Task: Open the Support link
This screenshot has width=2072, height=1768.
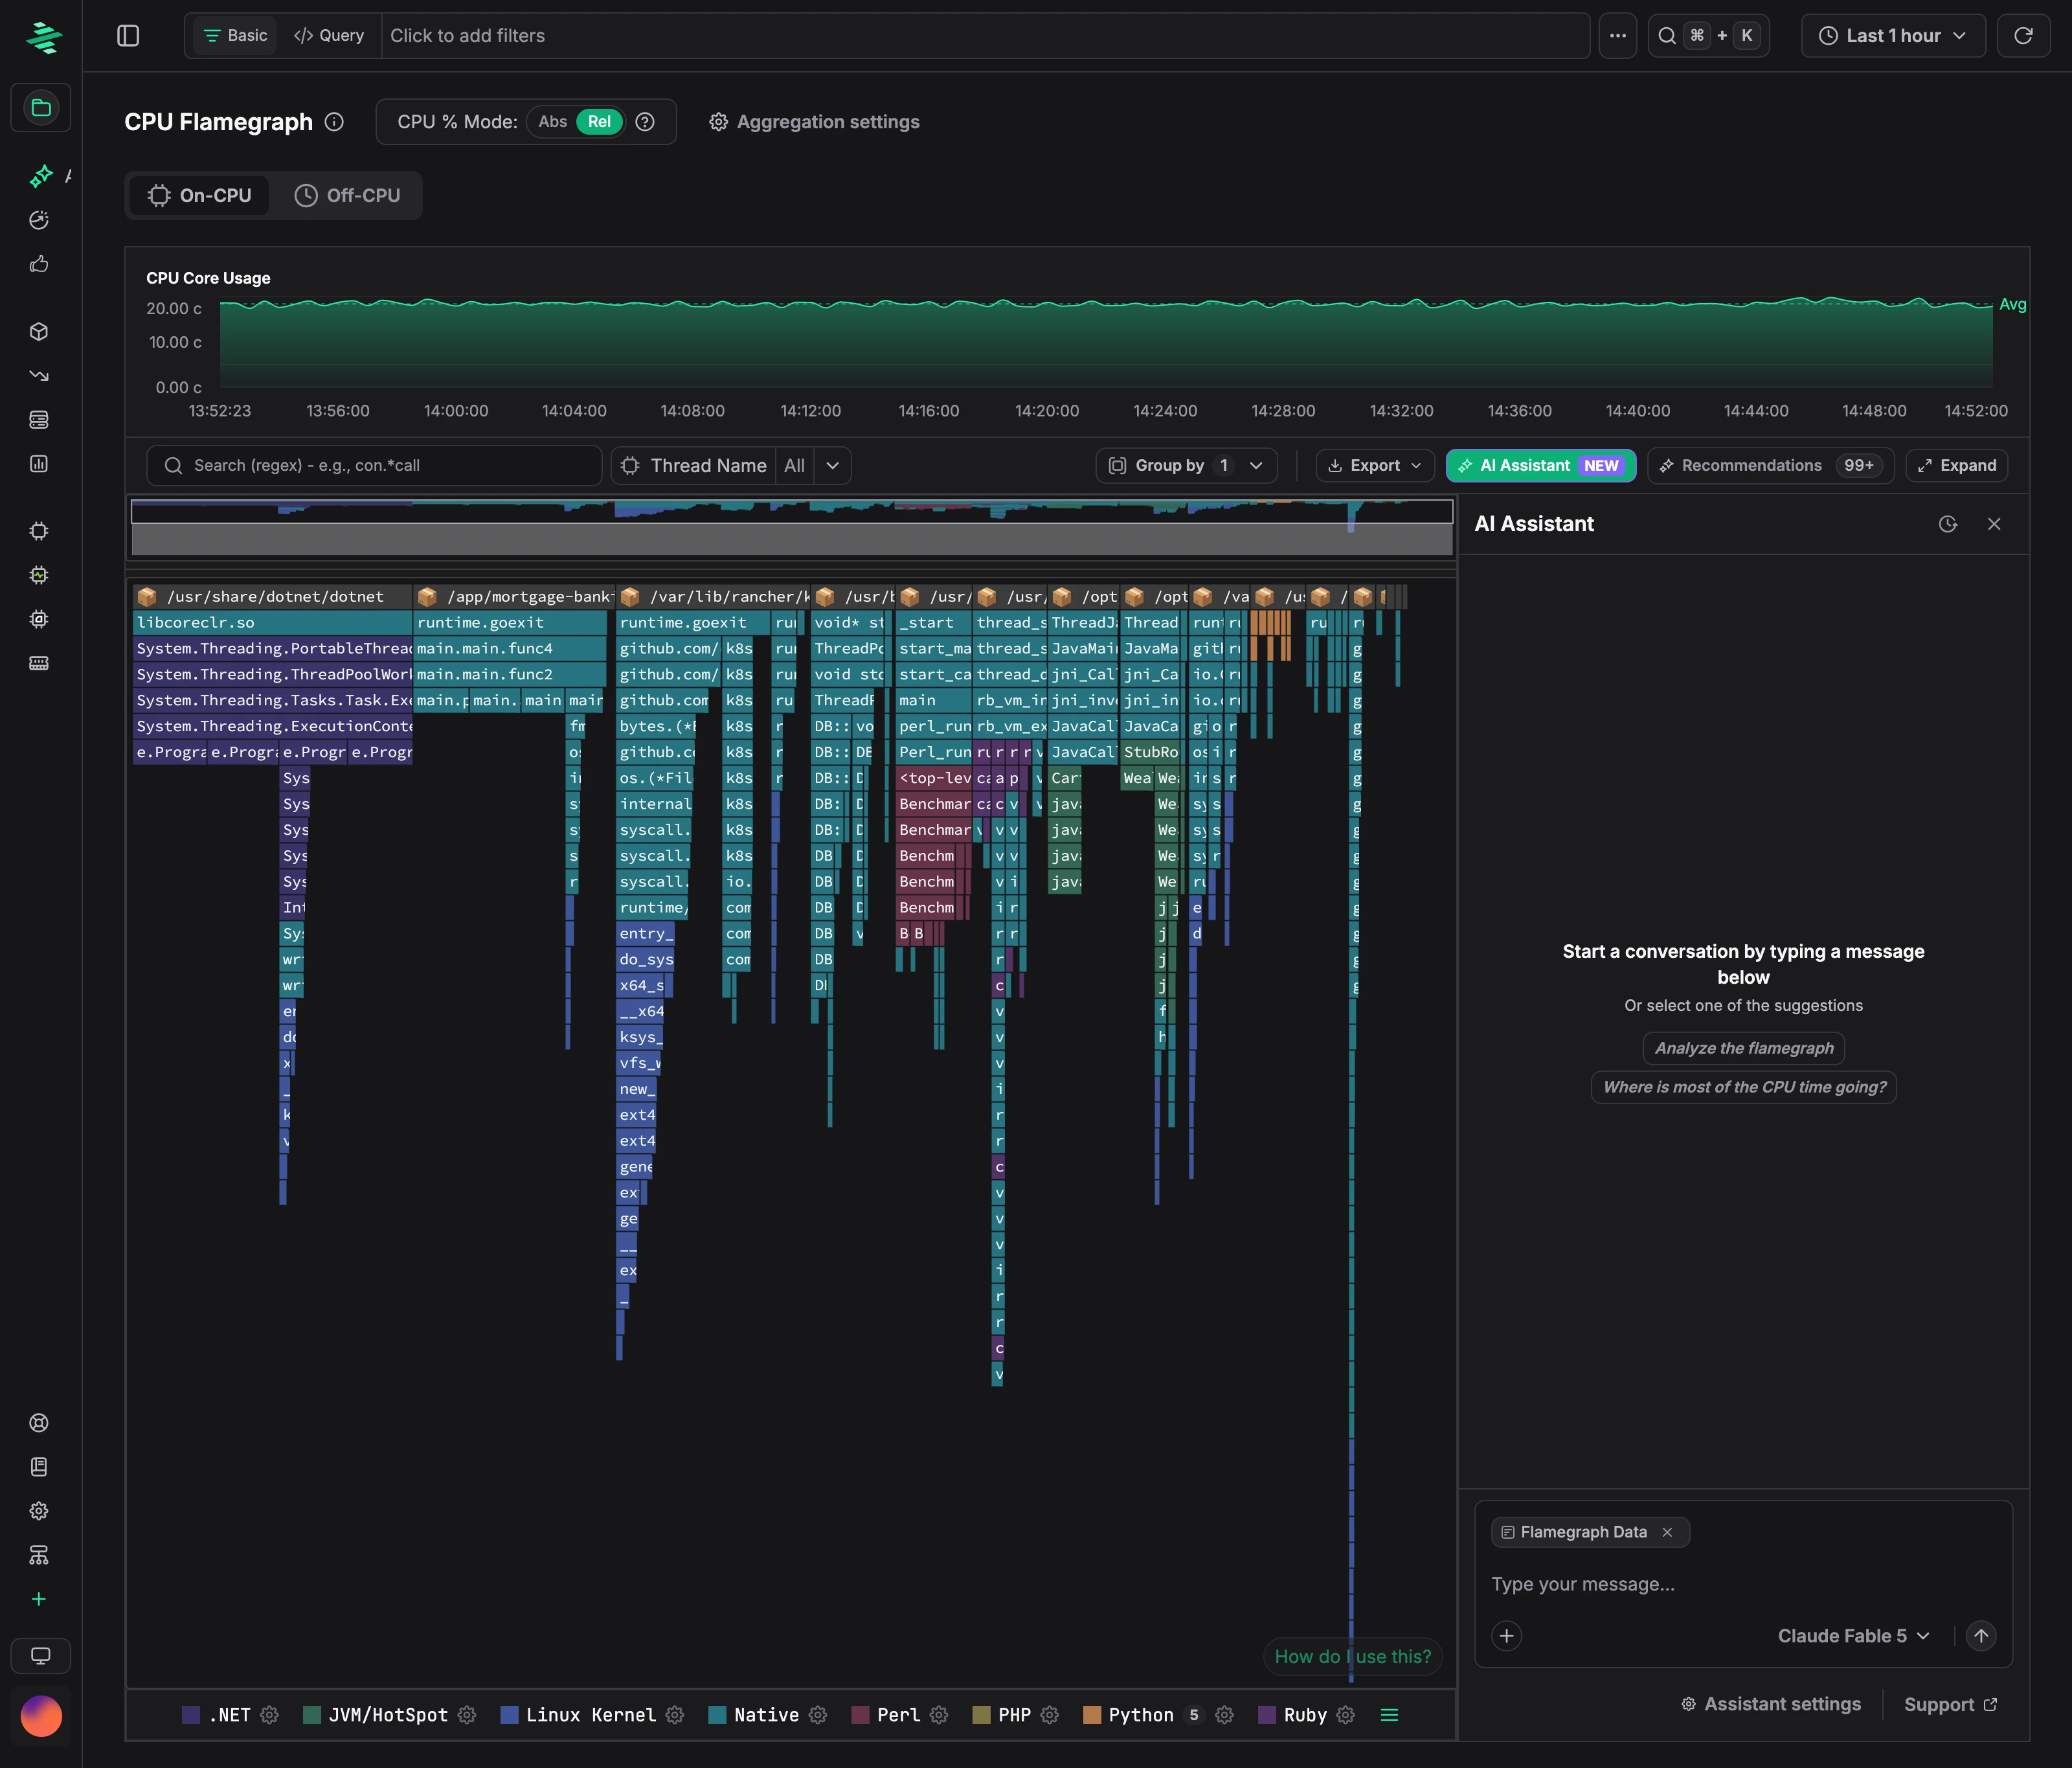Action: [1950, 1704]
